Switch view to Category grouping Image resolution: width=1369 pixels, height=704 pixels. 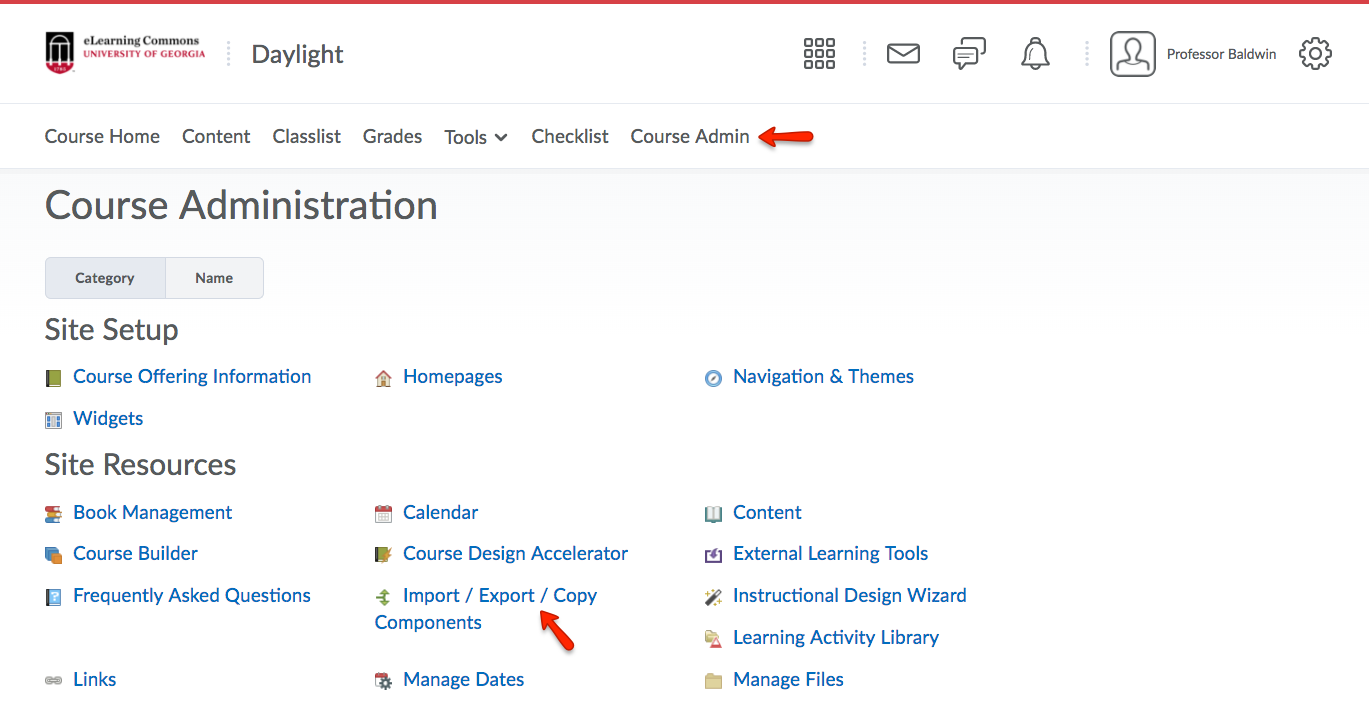coord(105,278)
